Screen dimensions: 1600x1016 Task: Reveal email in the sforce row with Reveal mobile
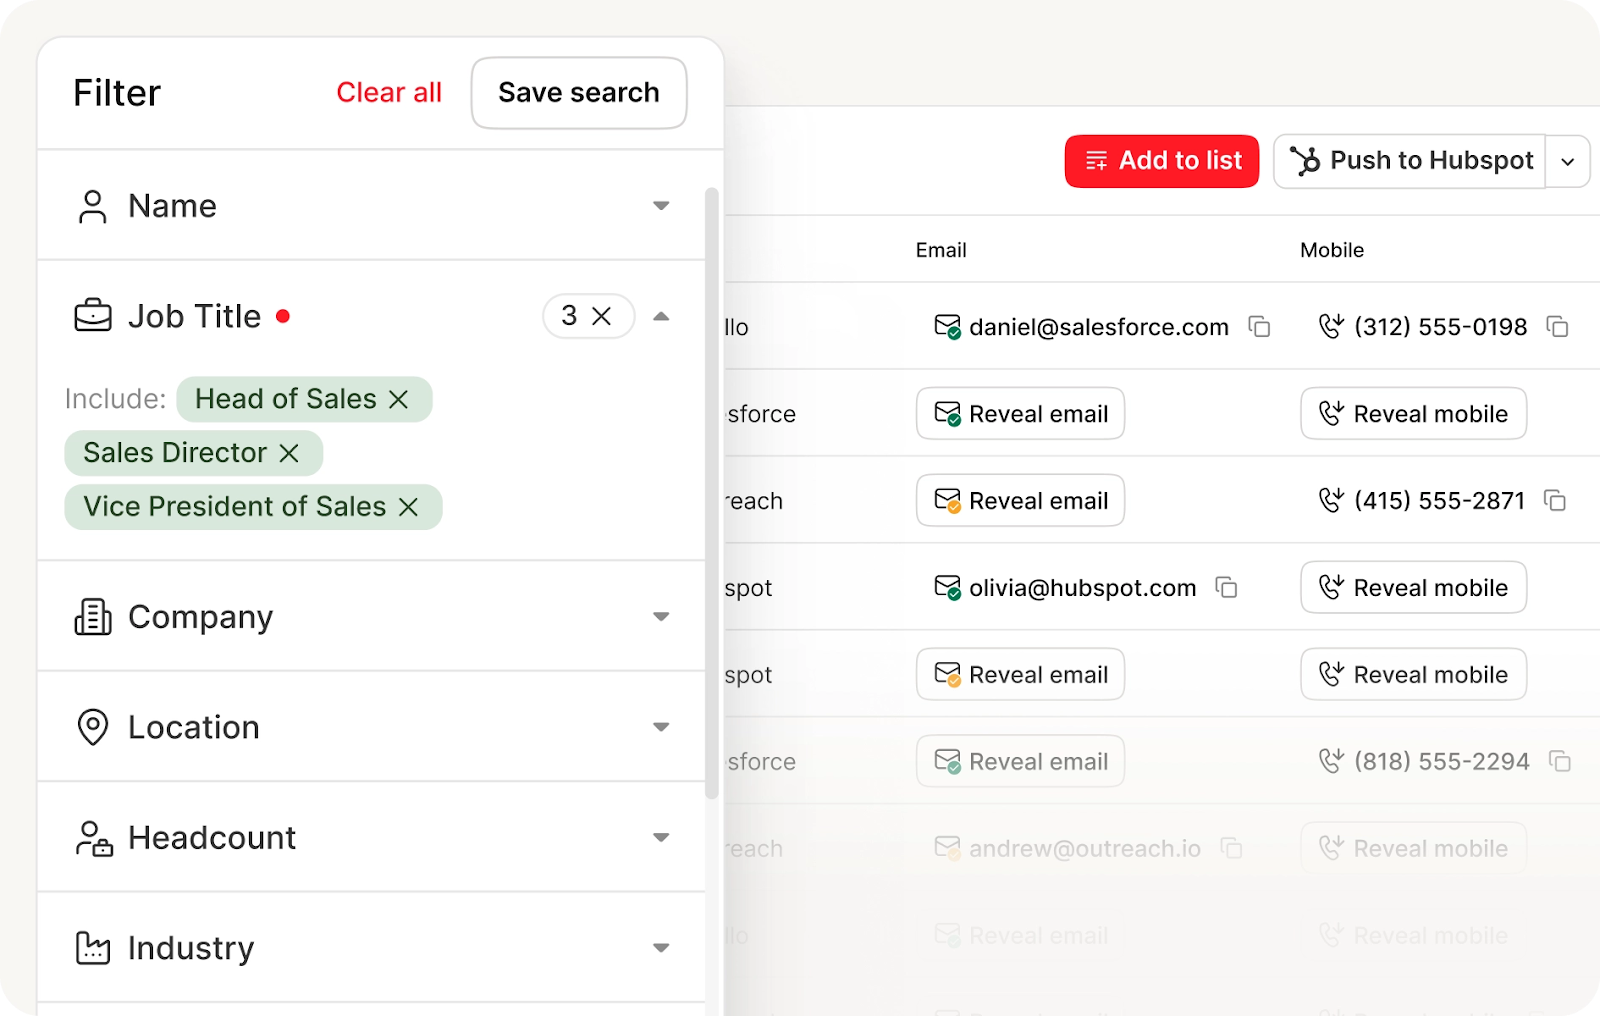pos(1020,414)
